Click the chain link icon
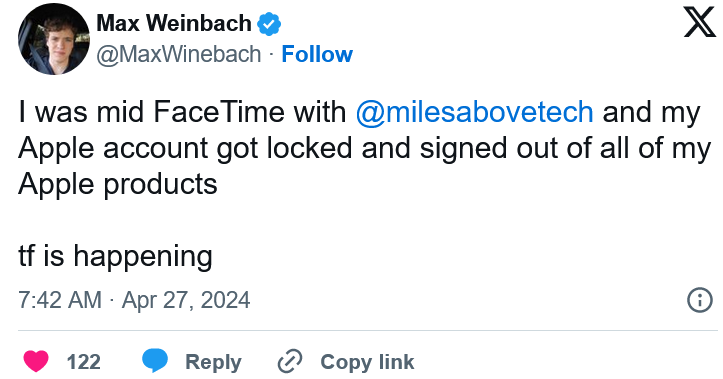This screenshot has width=723, height=379. point(290,361)
